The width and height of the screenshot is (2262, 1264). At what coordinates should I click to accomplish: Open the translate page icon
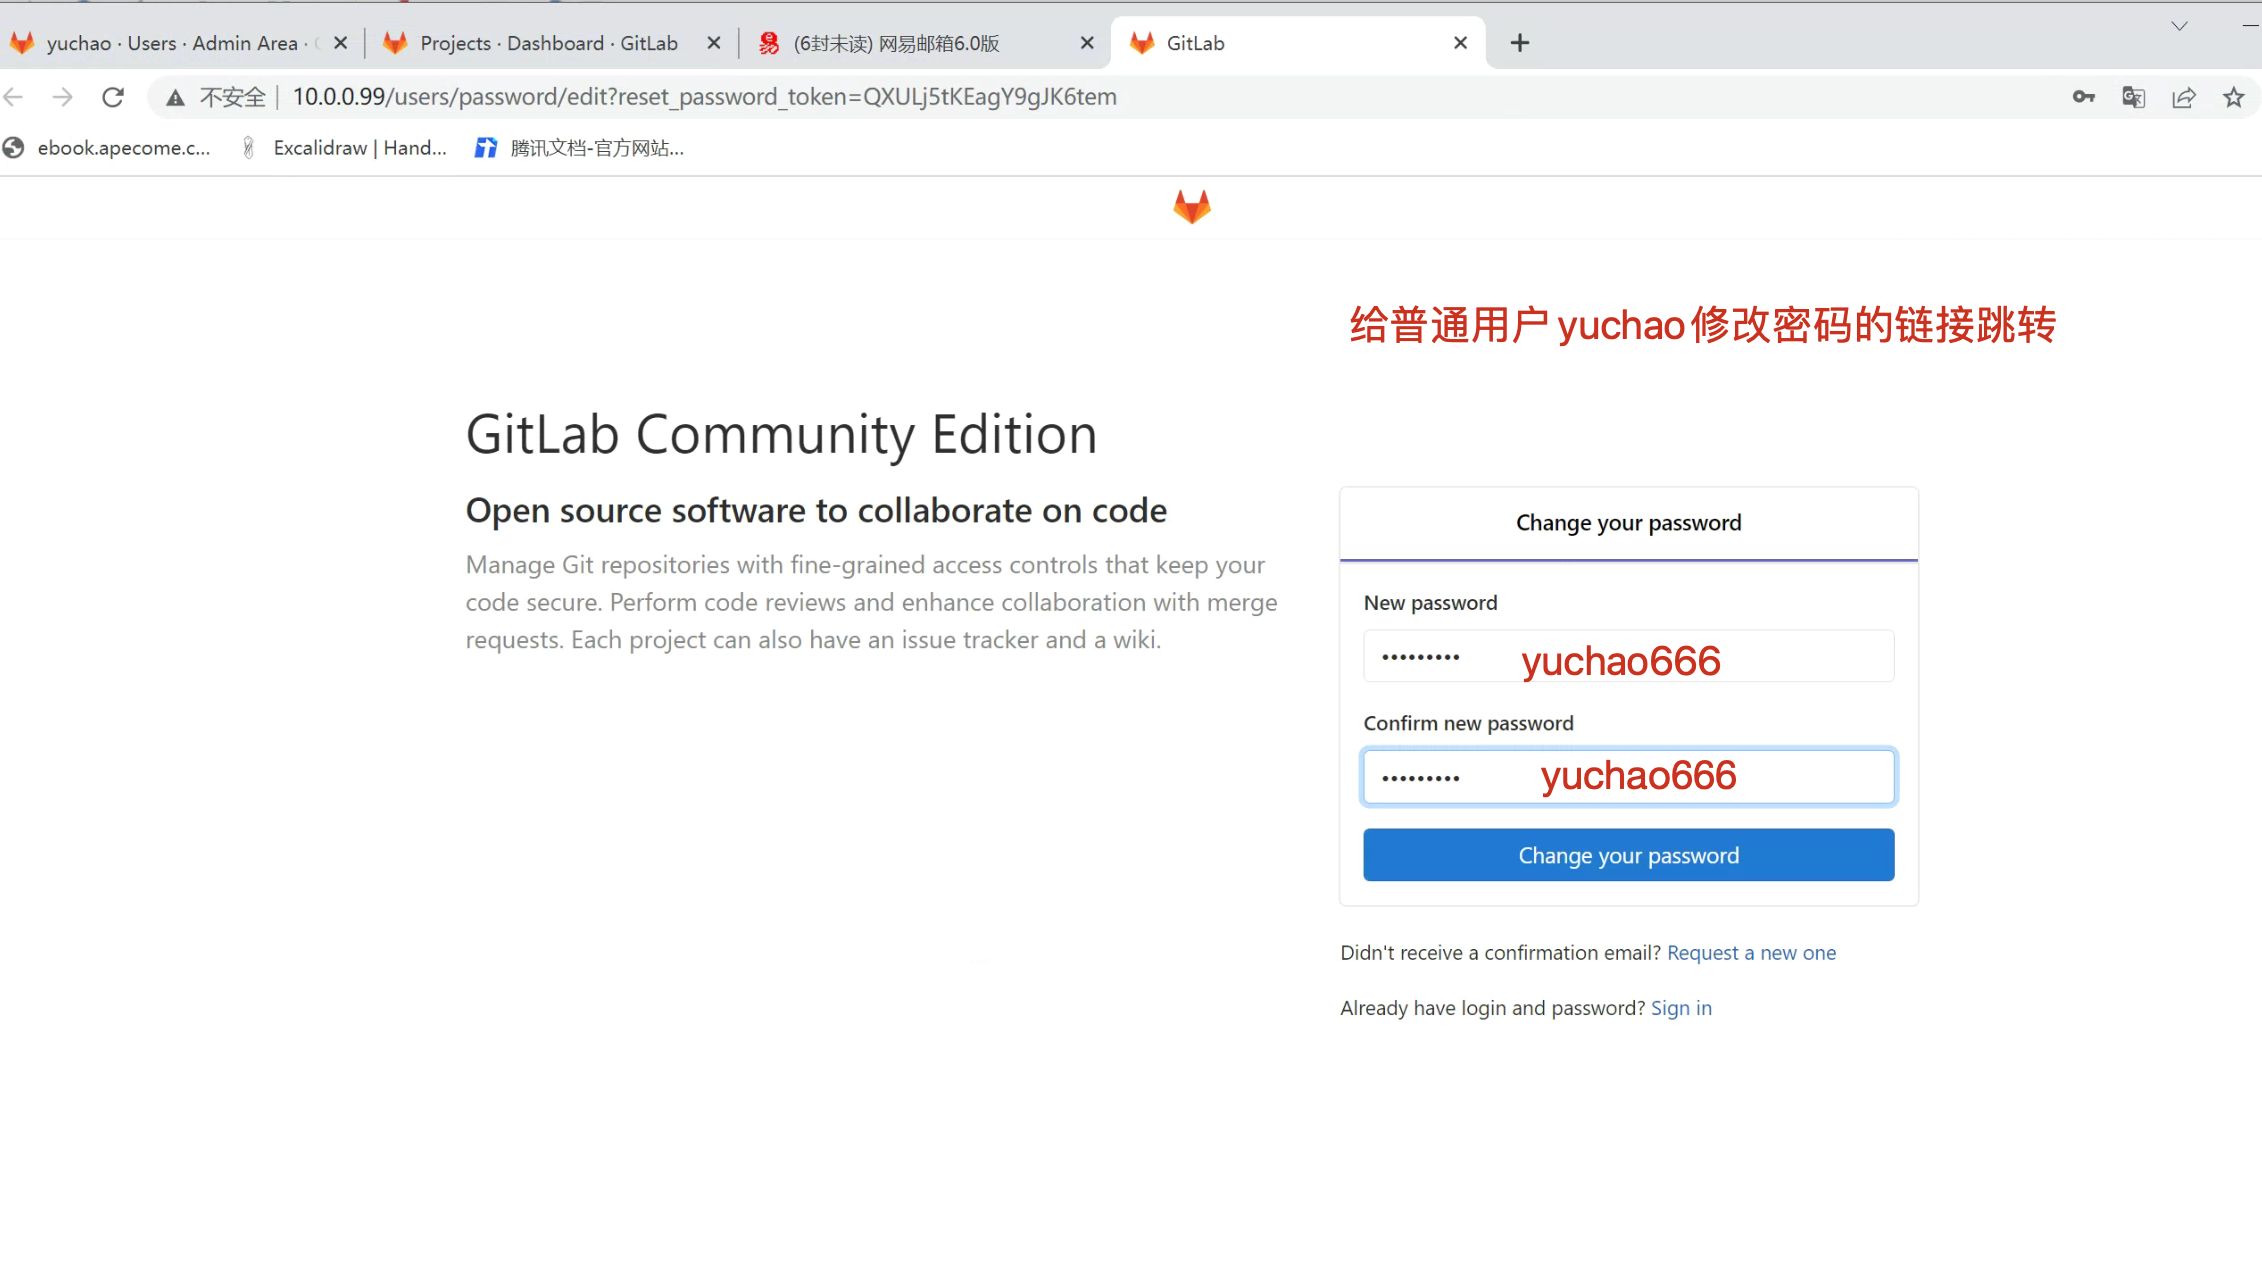pos(2133,97)
